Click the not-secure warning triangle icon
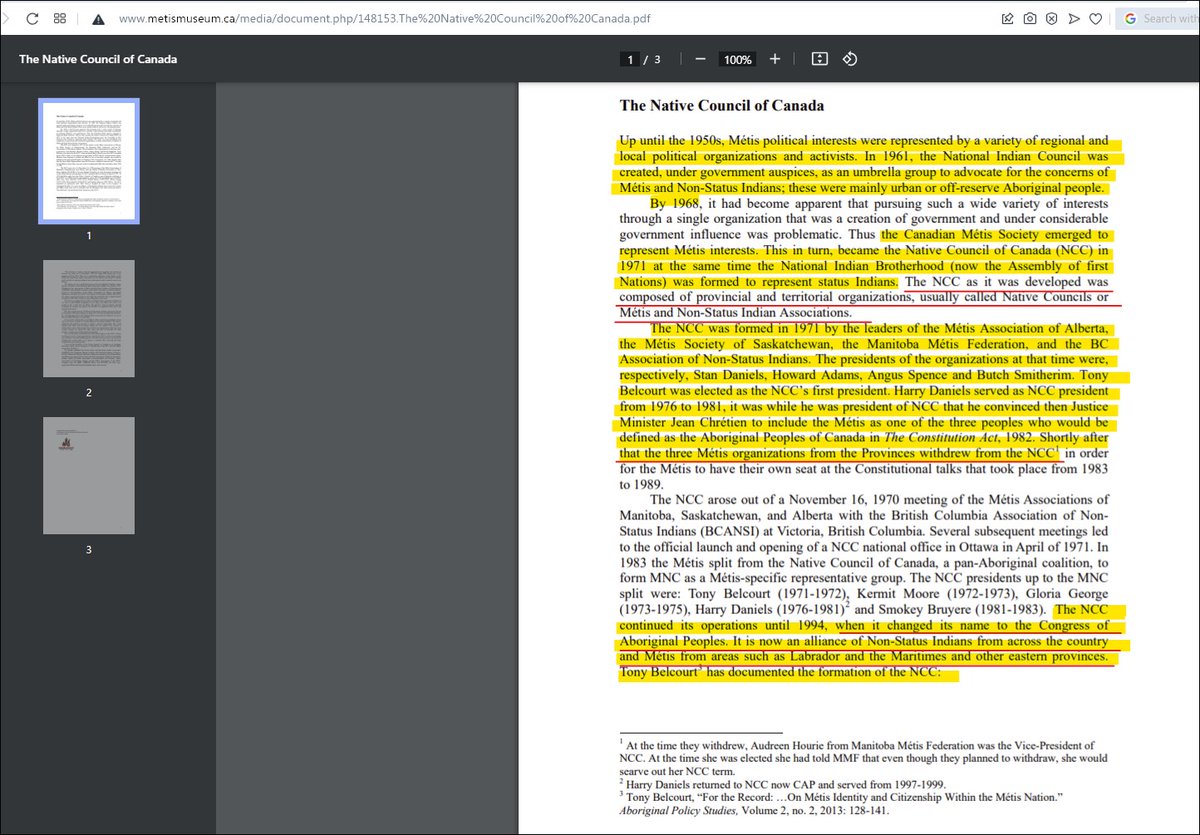The image size is (1200, 835). coord(98,18)
